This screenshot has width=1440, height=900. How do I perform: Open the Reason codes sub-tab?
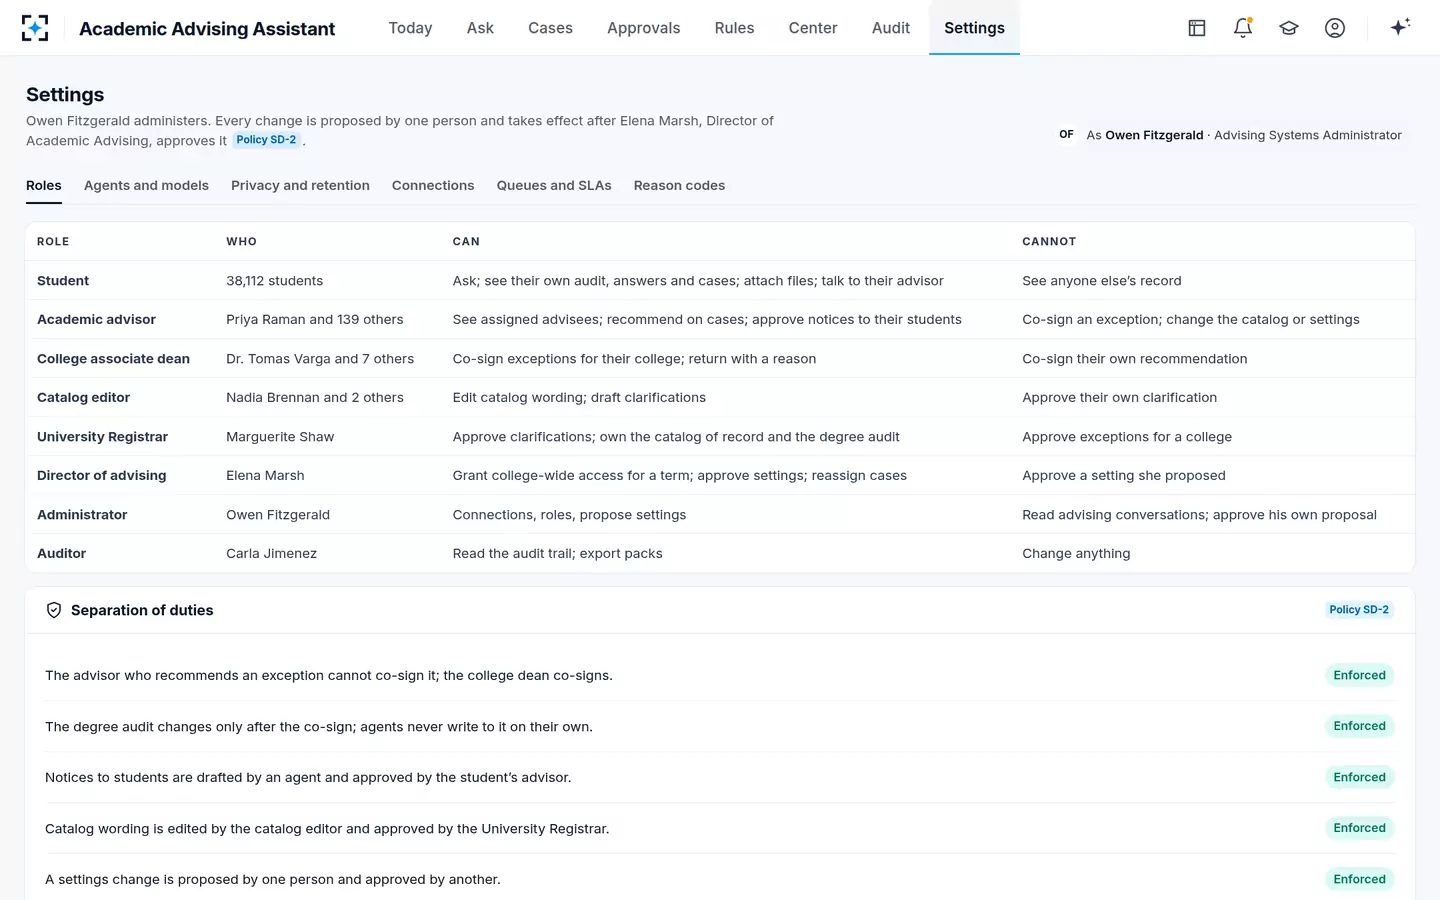tap(679, 186)
